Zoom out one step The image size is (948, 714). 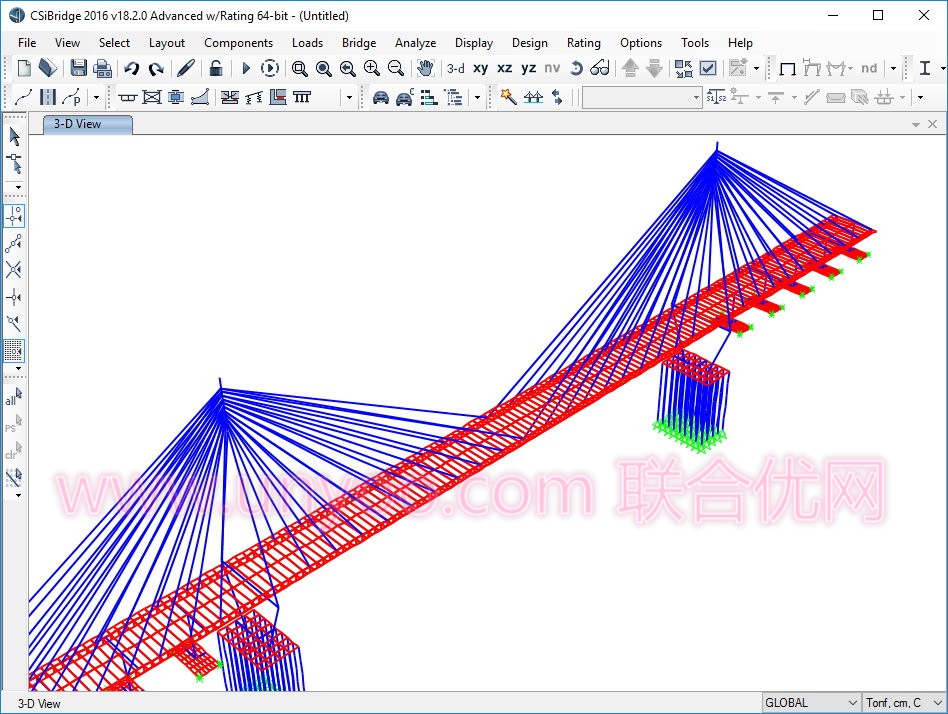pos(396,68)
